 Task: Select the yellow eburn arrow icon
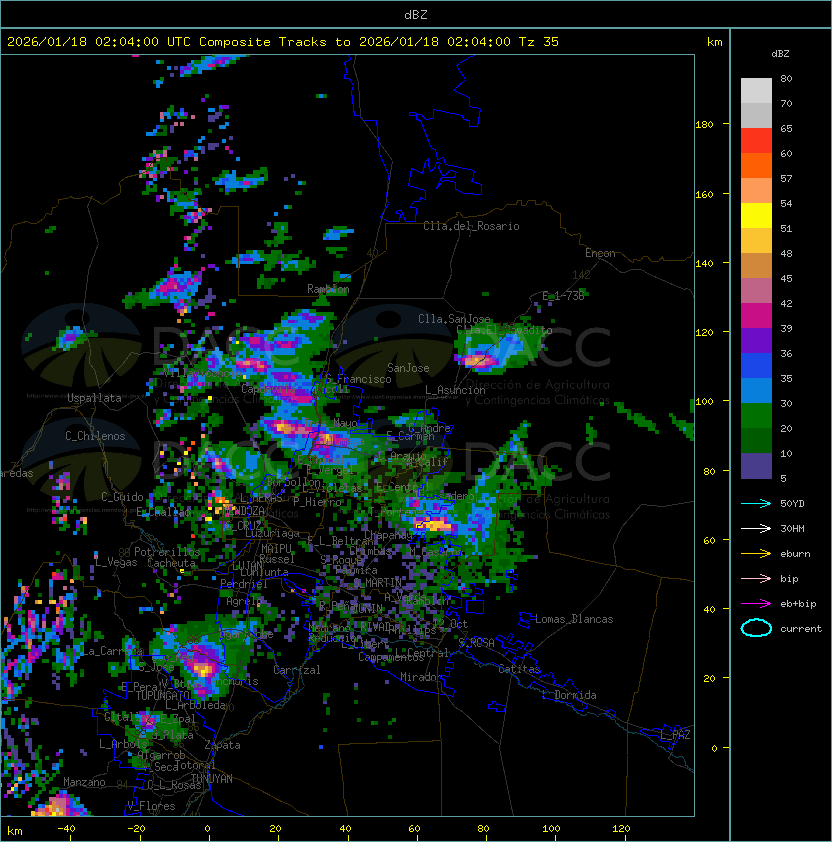[756, 553]
